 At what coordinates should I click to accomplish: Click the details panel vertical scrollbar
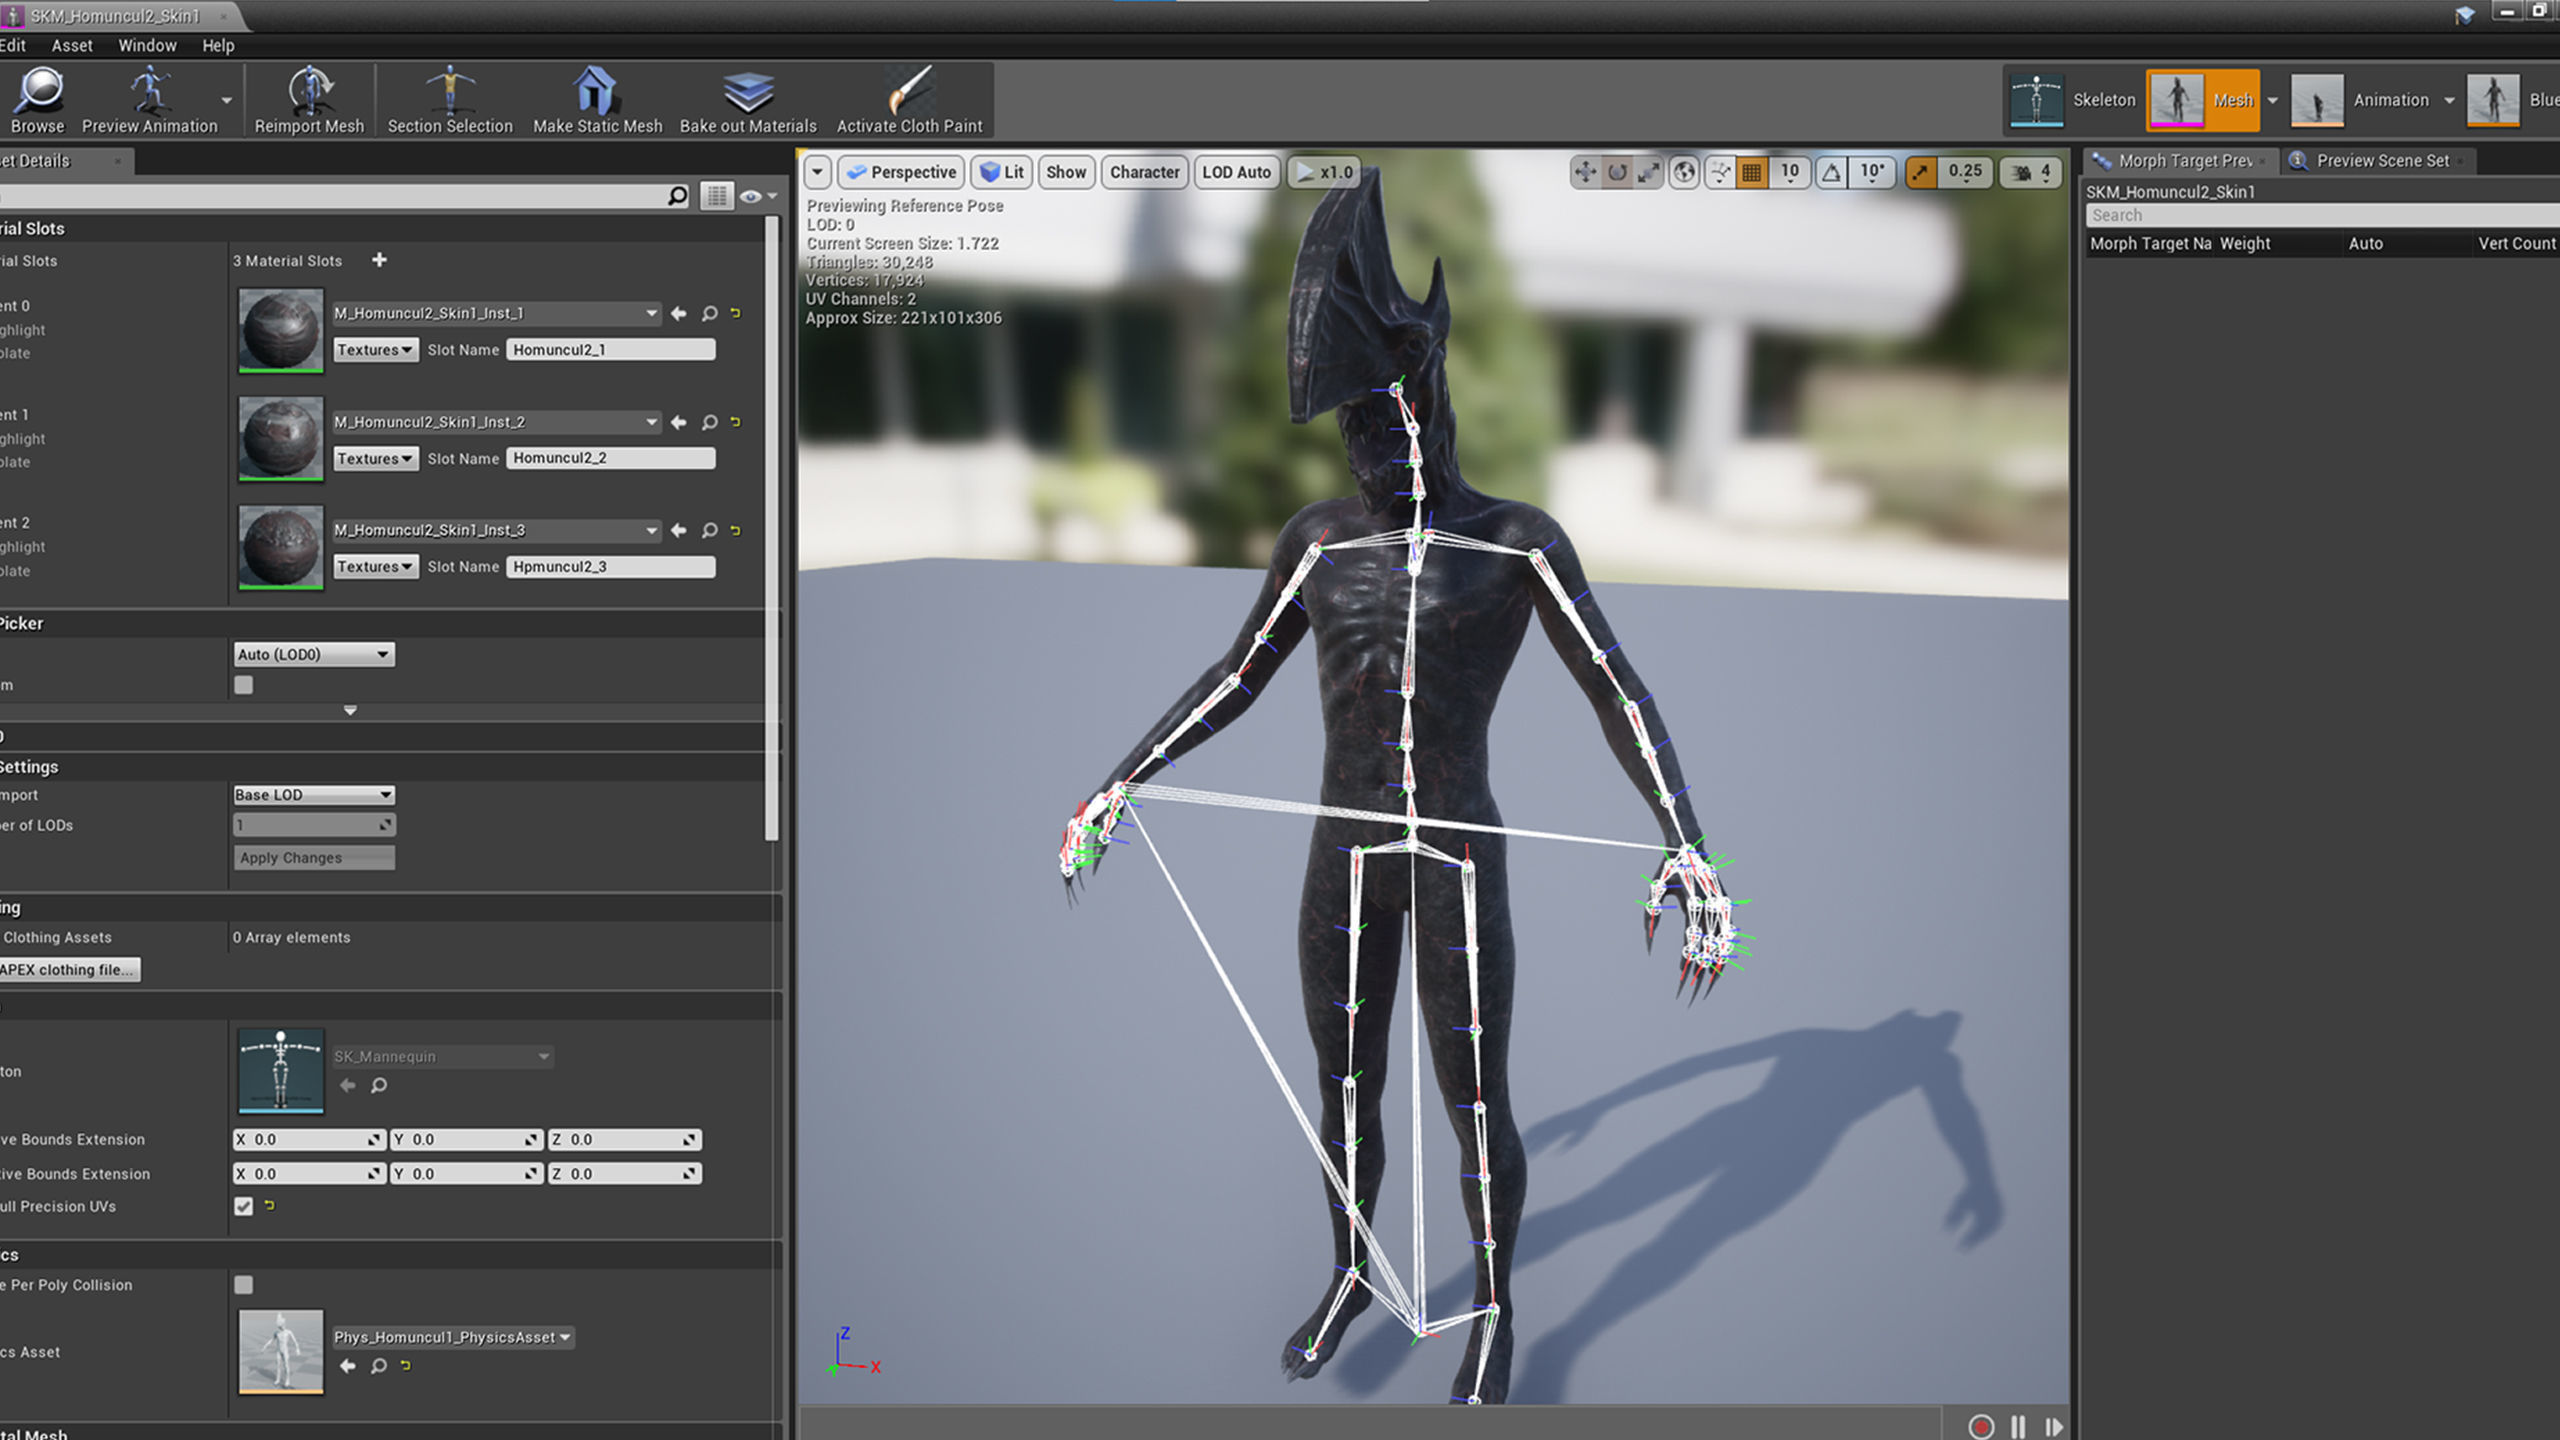771,528
